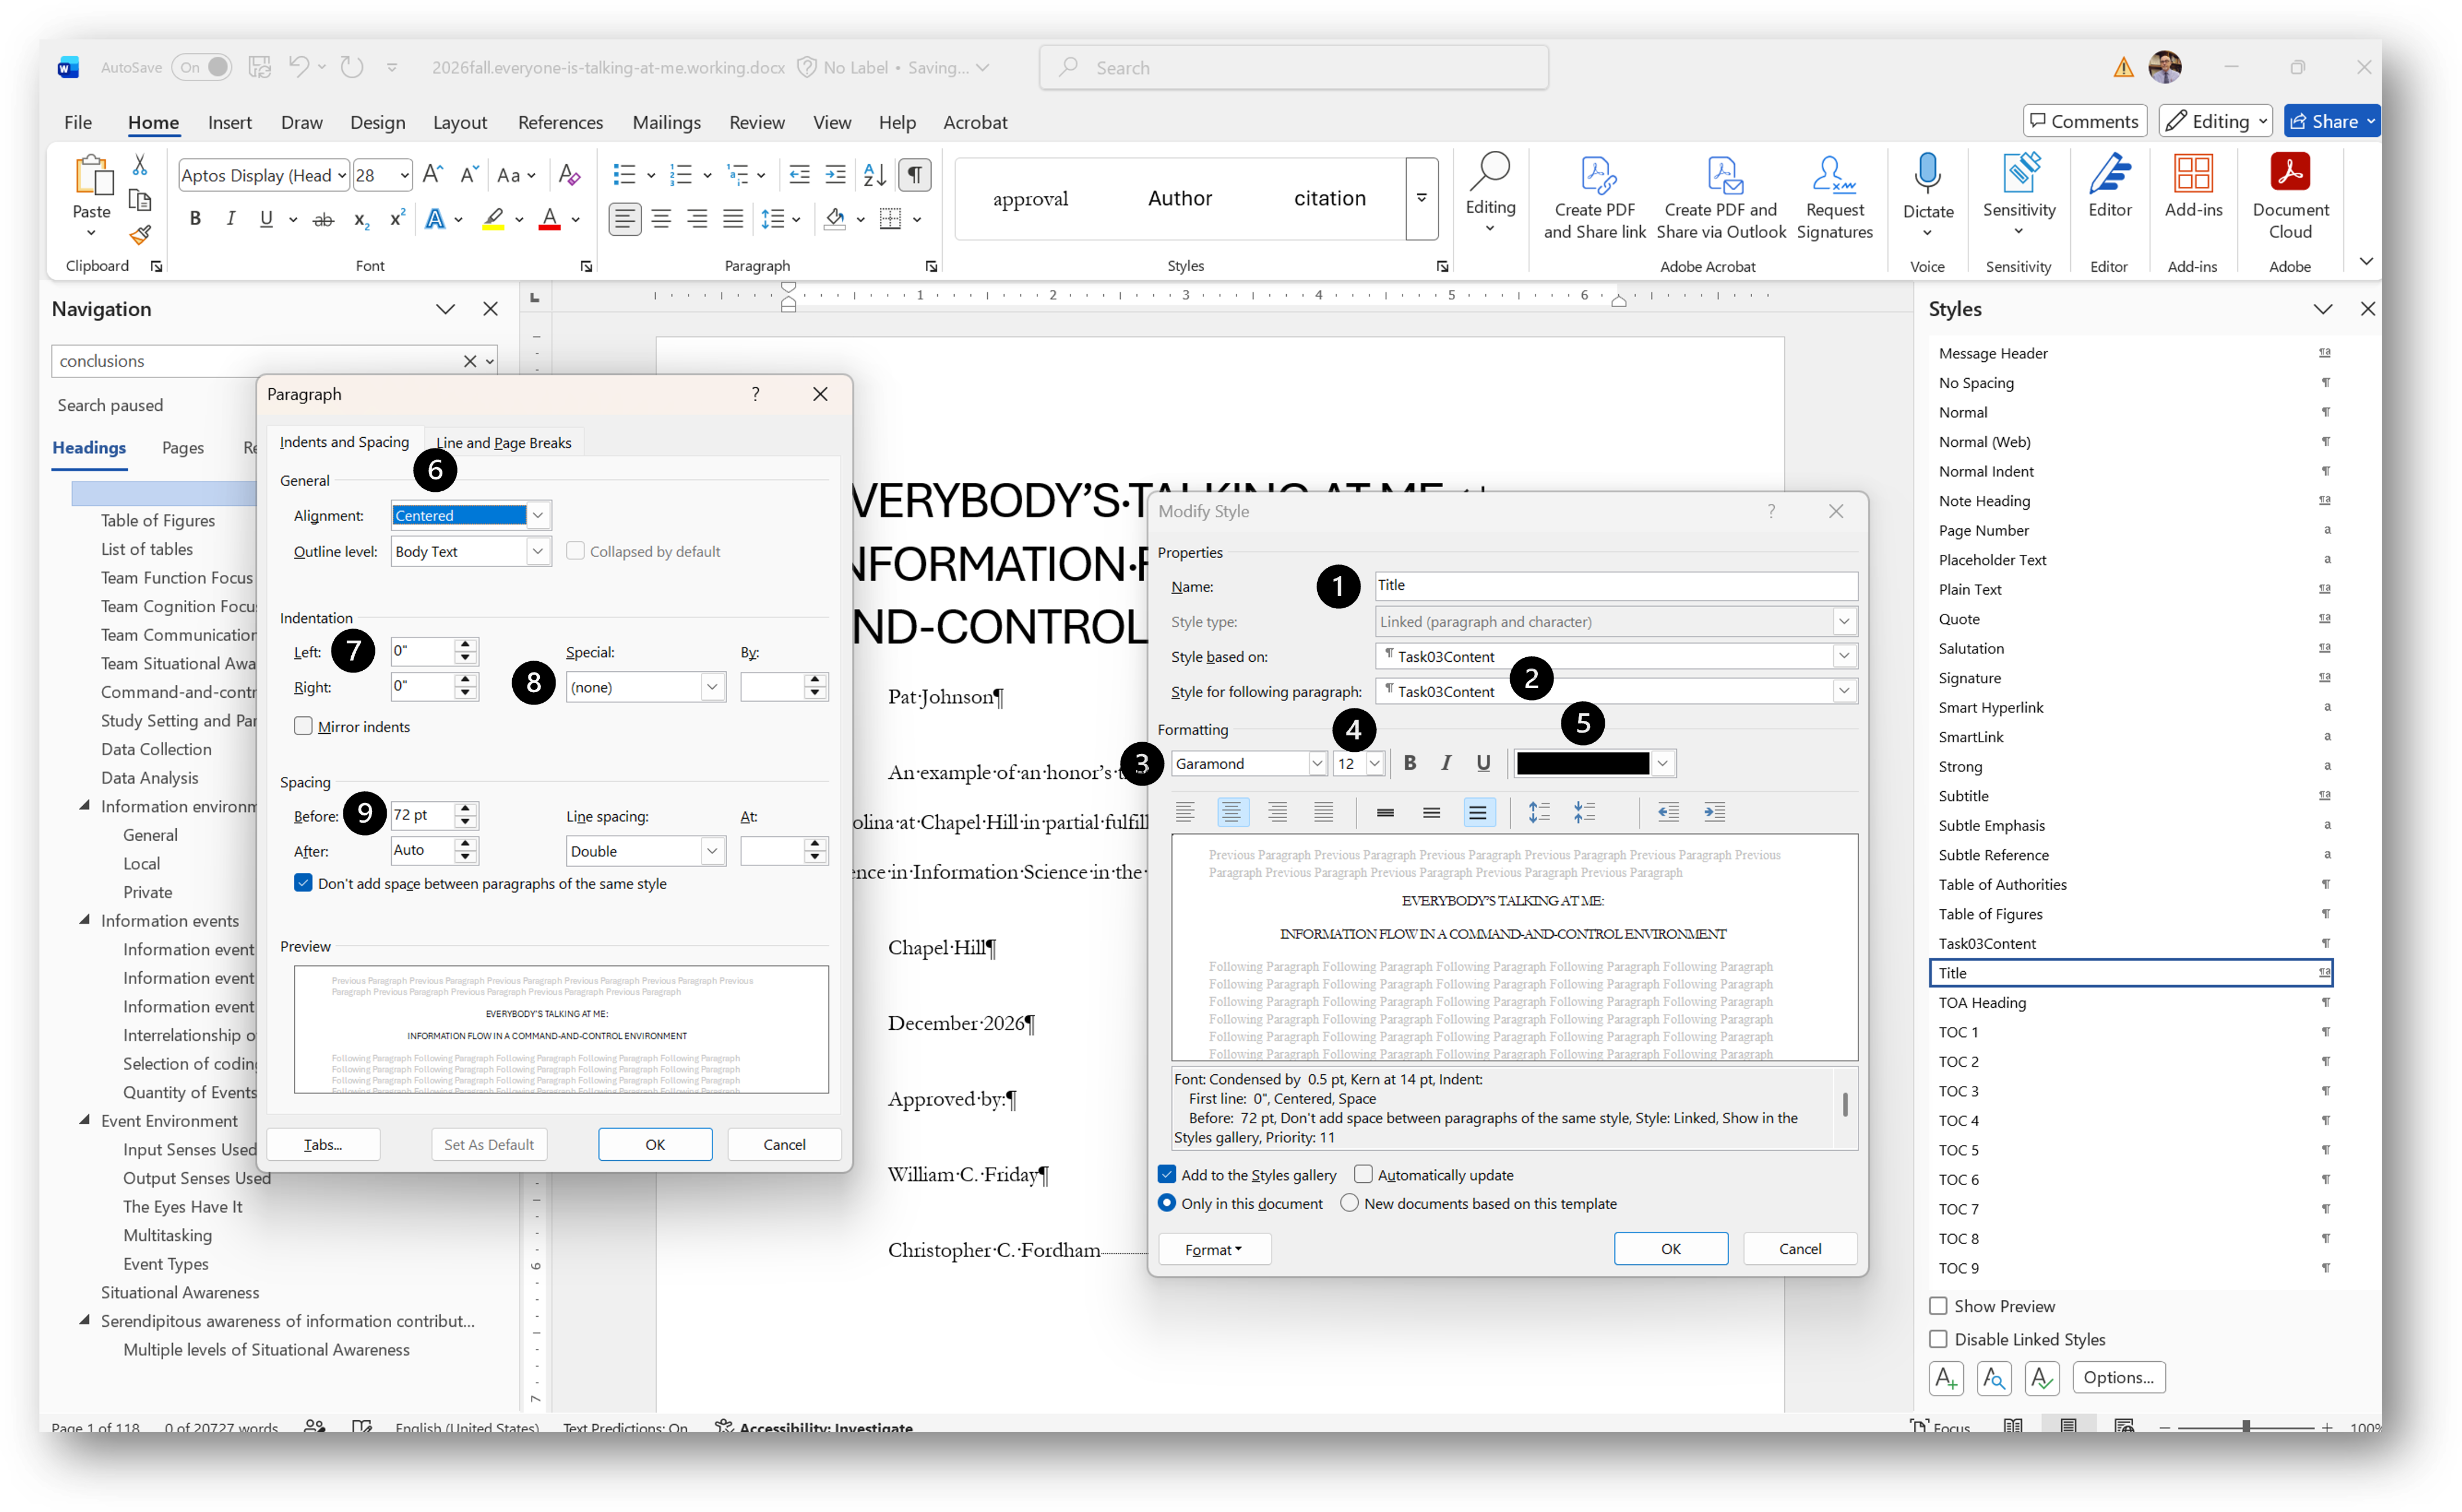
Task: Click the Options... button in Styles pane
Action: point(2118,1377)
